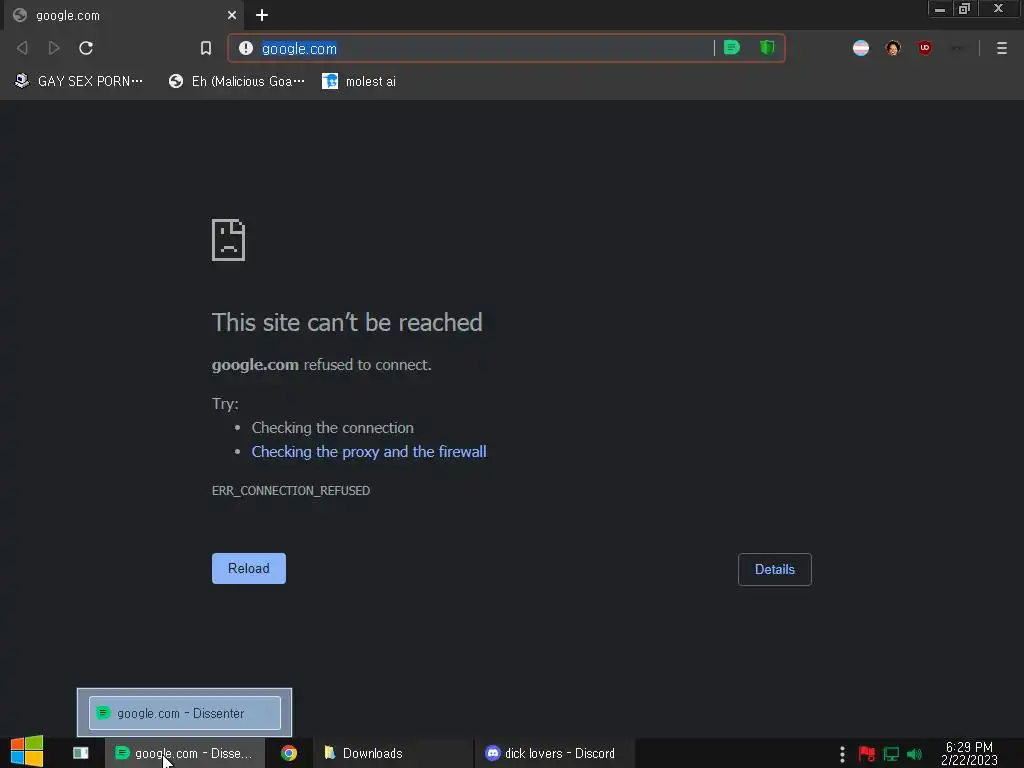This screenshot has width=1024, height=768.
Task: Click 'Checking the connection' bullet text
Action: (x=332, y=428)
